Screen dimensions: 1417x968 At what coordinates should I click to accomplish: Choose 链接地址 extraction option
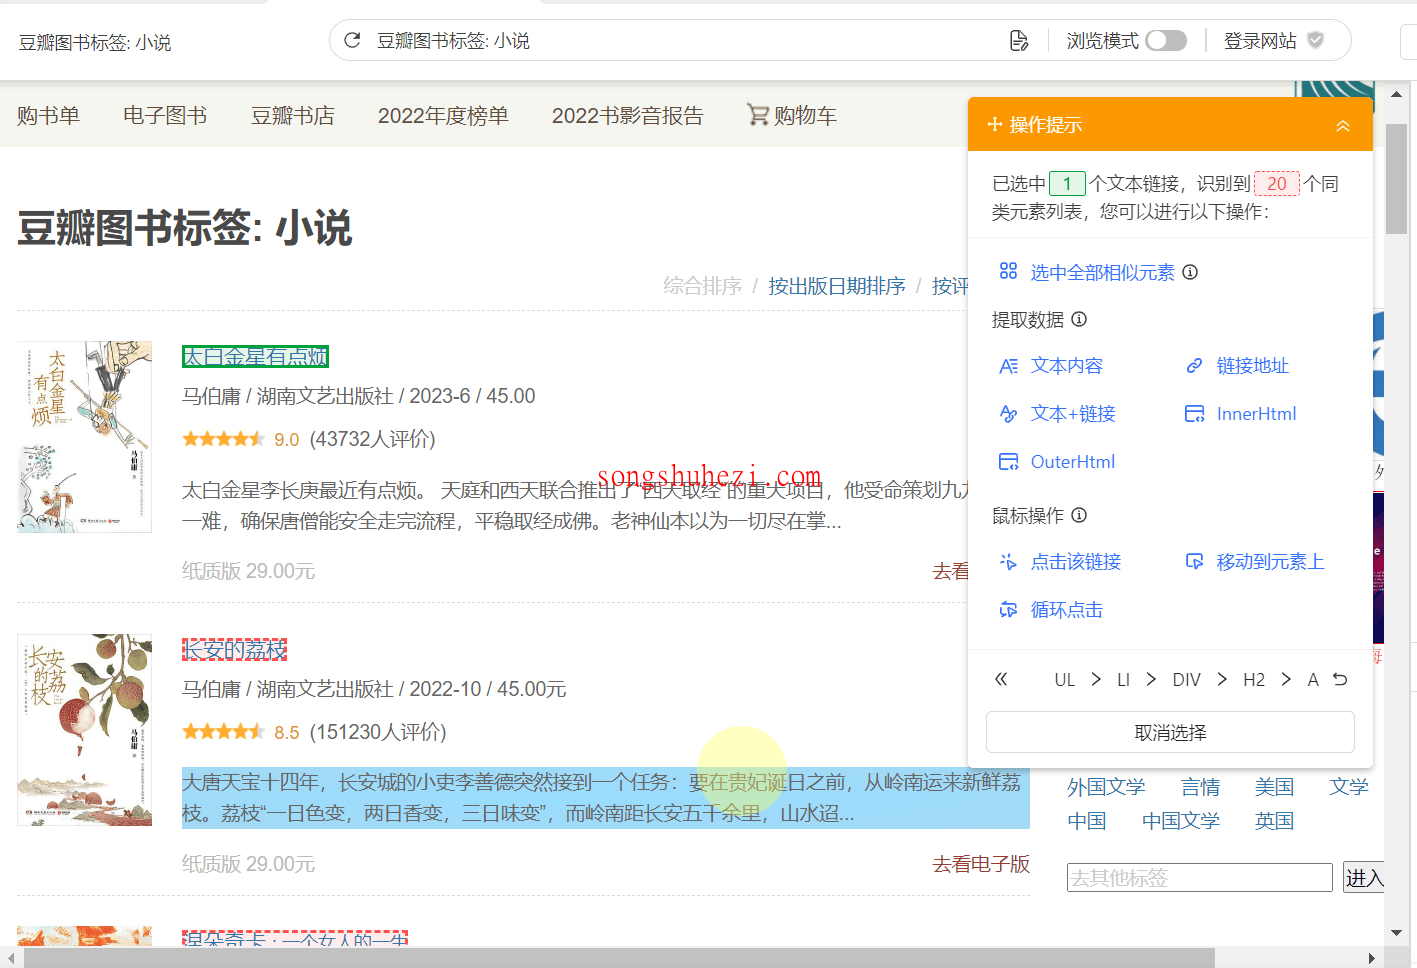tap(1252, 366)
